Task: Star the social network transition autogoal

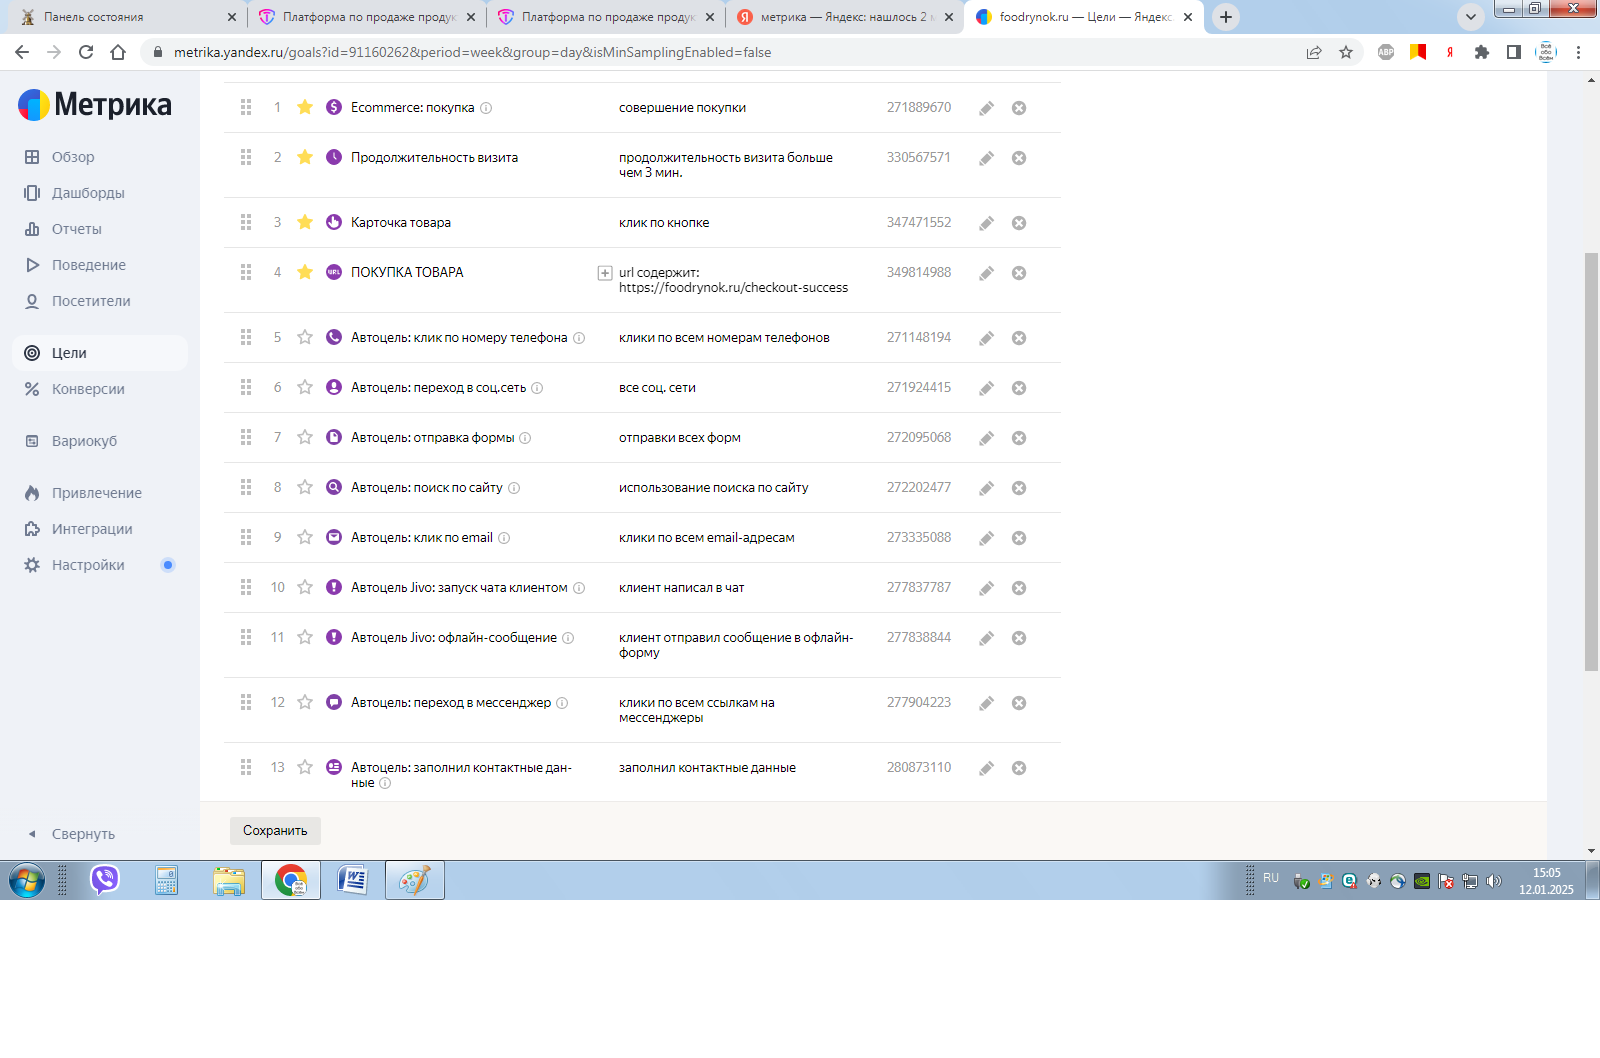Action: point(305,387)
